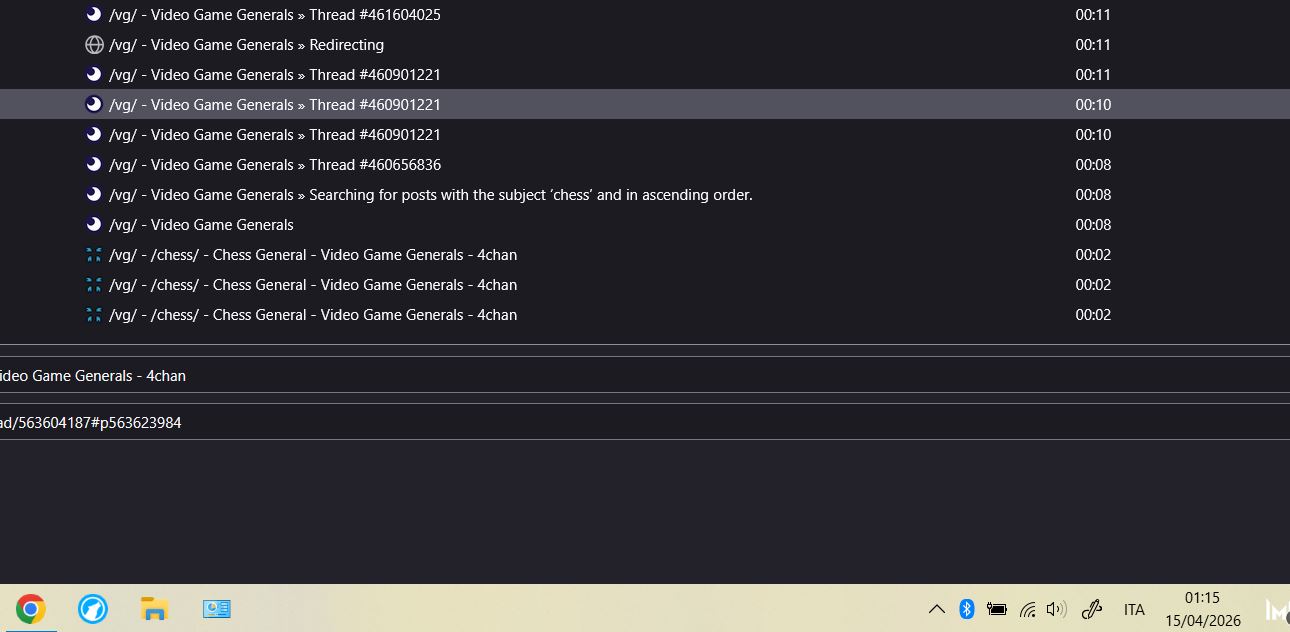Expand the hidden tray icons chevron
1290x632 pixels.
[937, 609]
